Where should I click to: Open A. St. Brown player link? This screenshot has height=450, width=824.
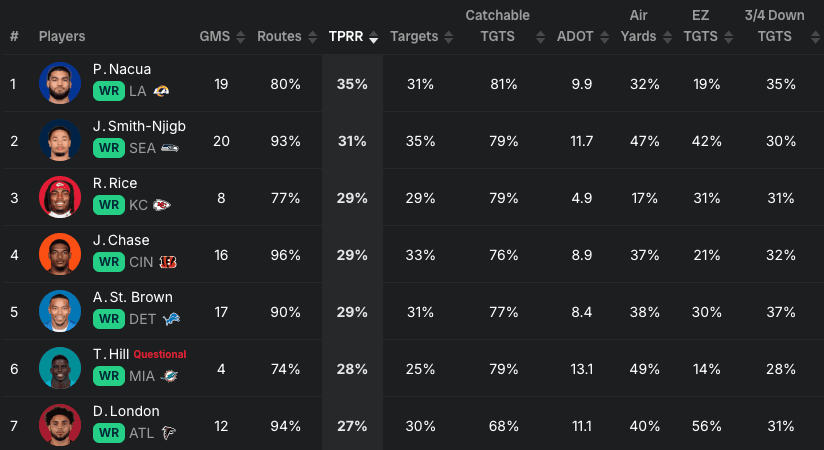pyautogui.click(x=132, y=297)
